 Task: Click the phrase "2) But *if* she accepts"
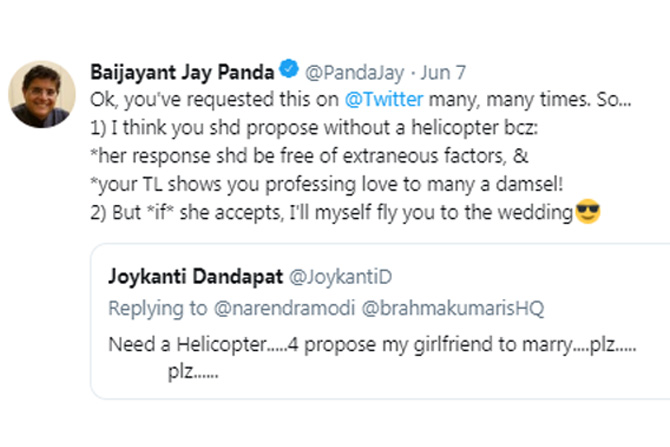click(180, 212)
